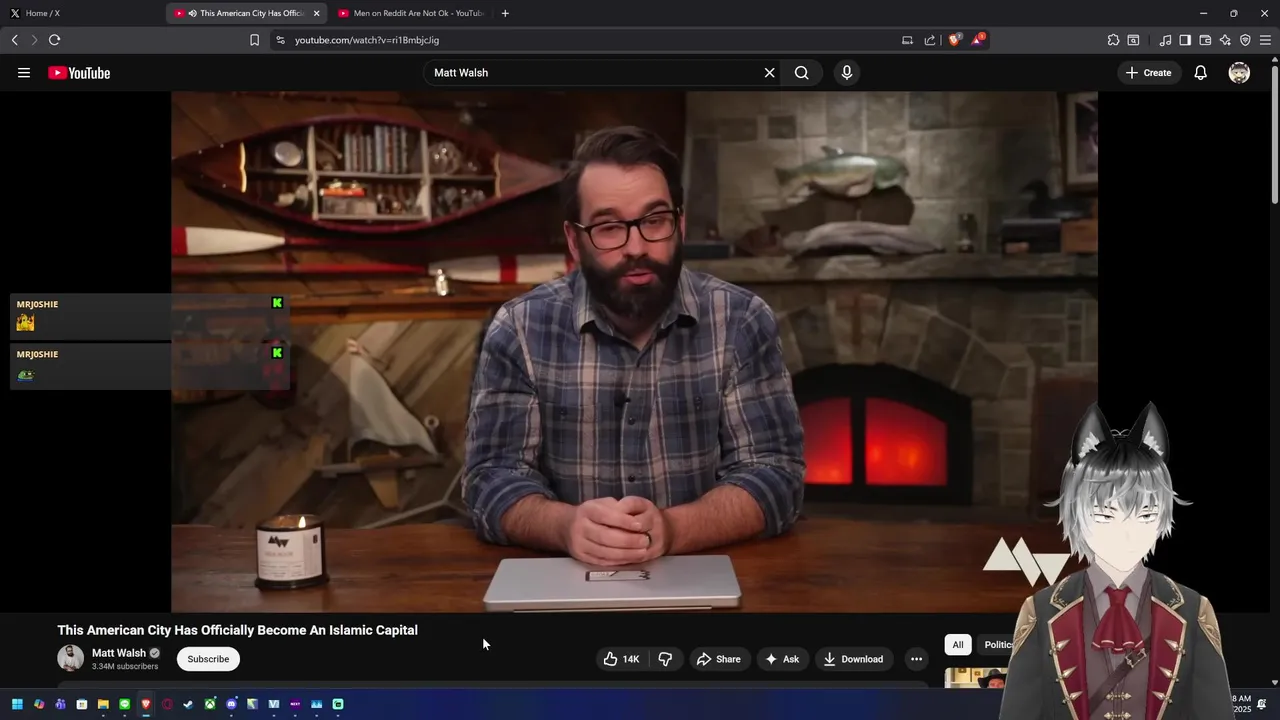The width and height of the screenshot is (1280, 720).
Task: Download the video
Action: 854,659
